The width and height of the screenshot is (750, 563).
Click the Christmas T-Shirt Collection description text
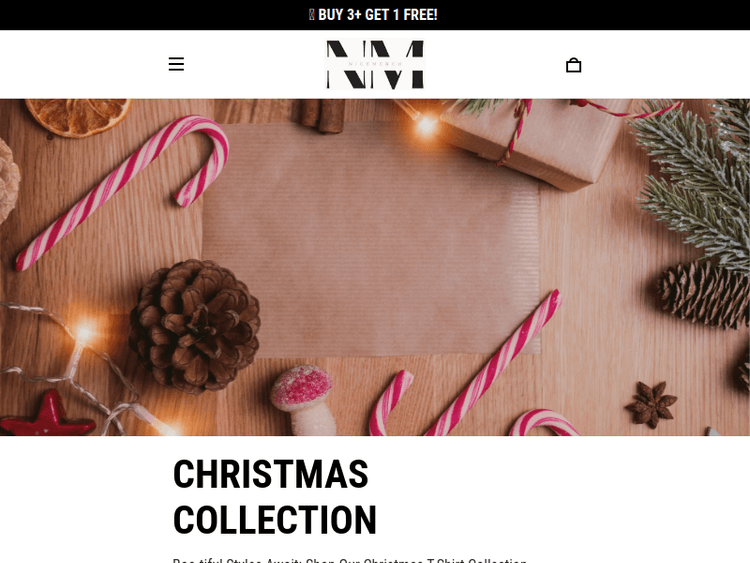[x=350, y=560]
